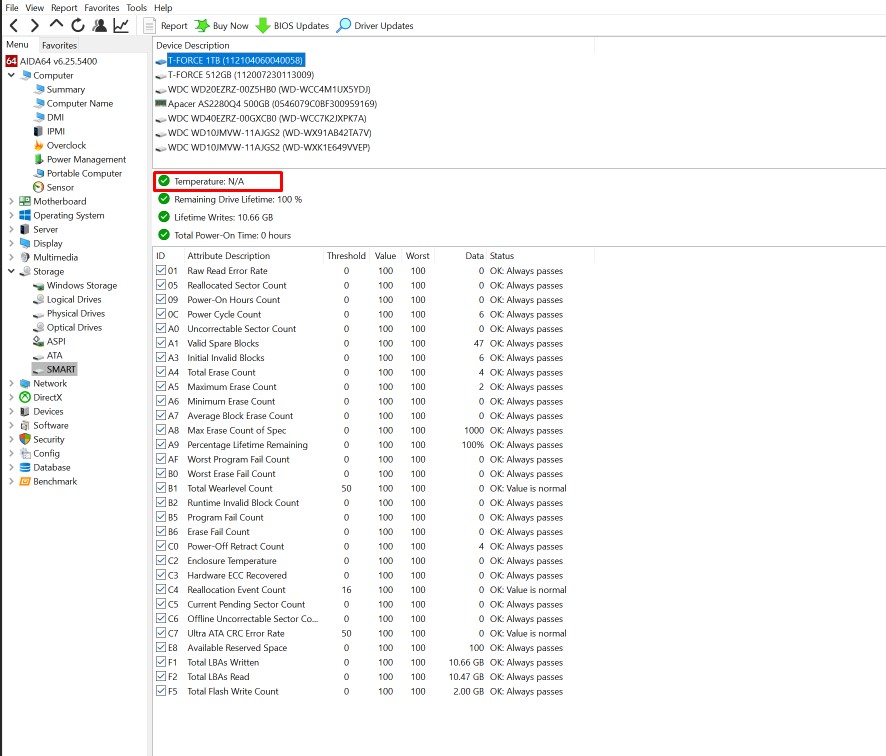Sort by the Attribute Description column header
This screenshot has width=886, height=756.
pyautogui.click(x=228, y=255)
